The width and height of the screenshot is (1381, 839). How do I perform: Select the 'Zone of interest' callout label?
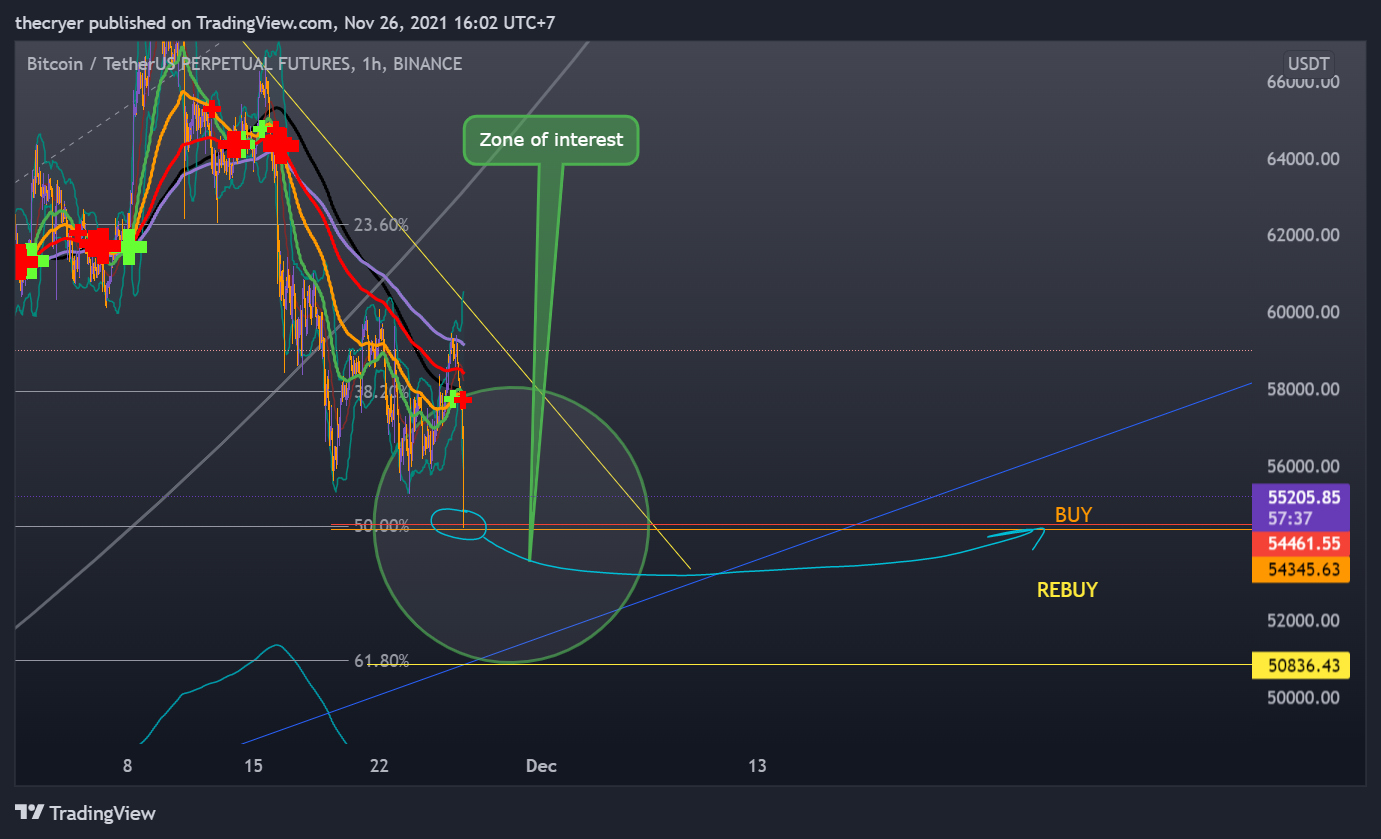click(x=551, y=140)
